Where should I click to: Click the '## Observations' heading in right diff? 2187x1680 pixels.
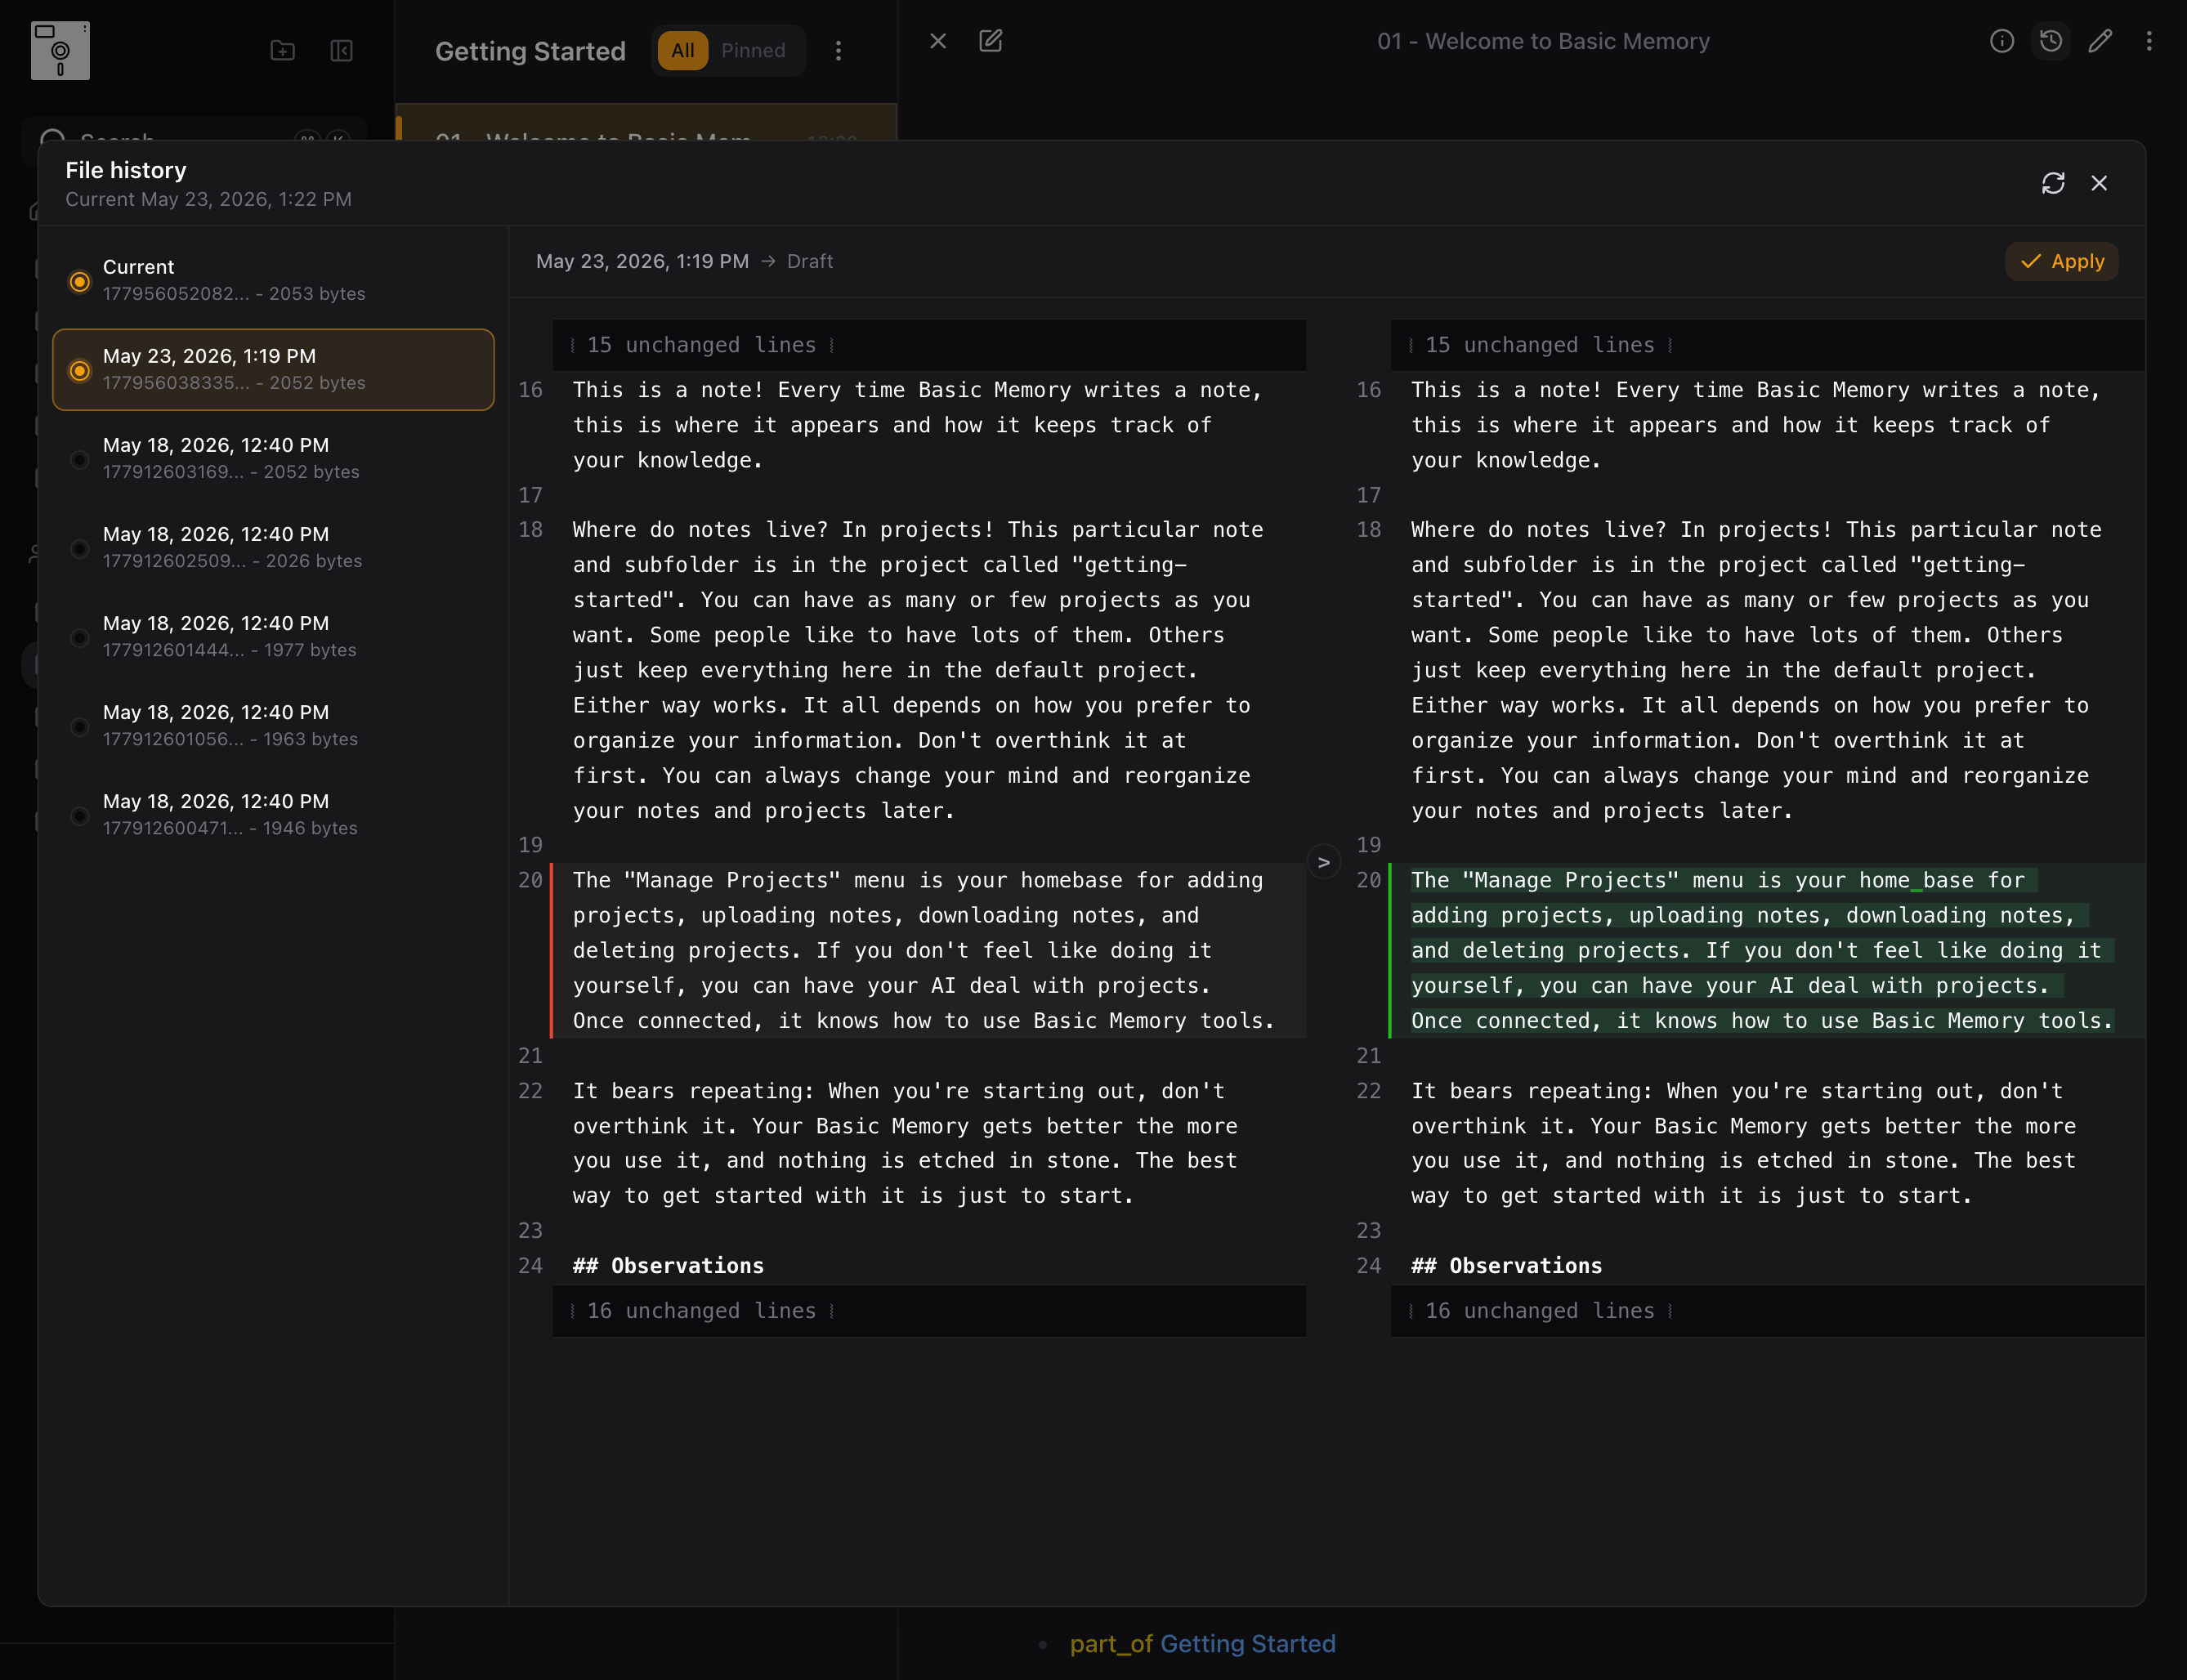point(1506,1266)
